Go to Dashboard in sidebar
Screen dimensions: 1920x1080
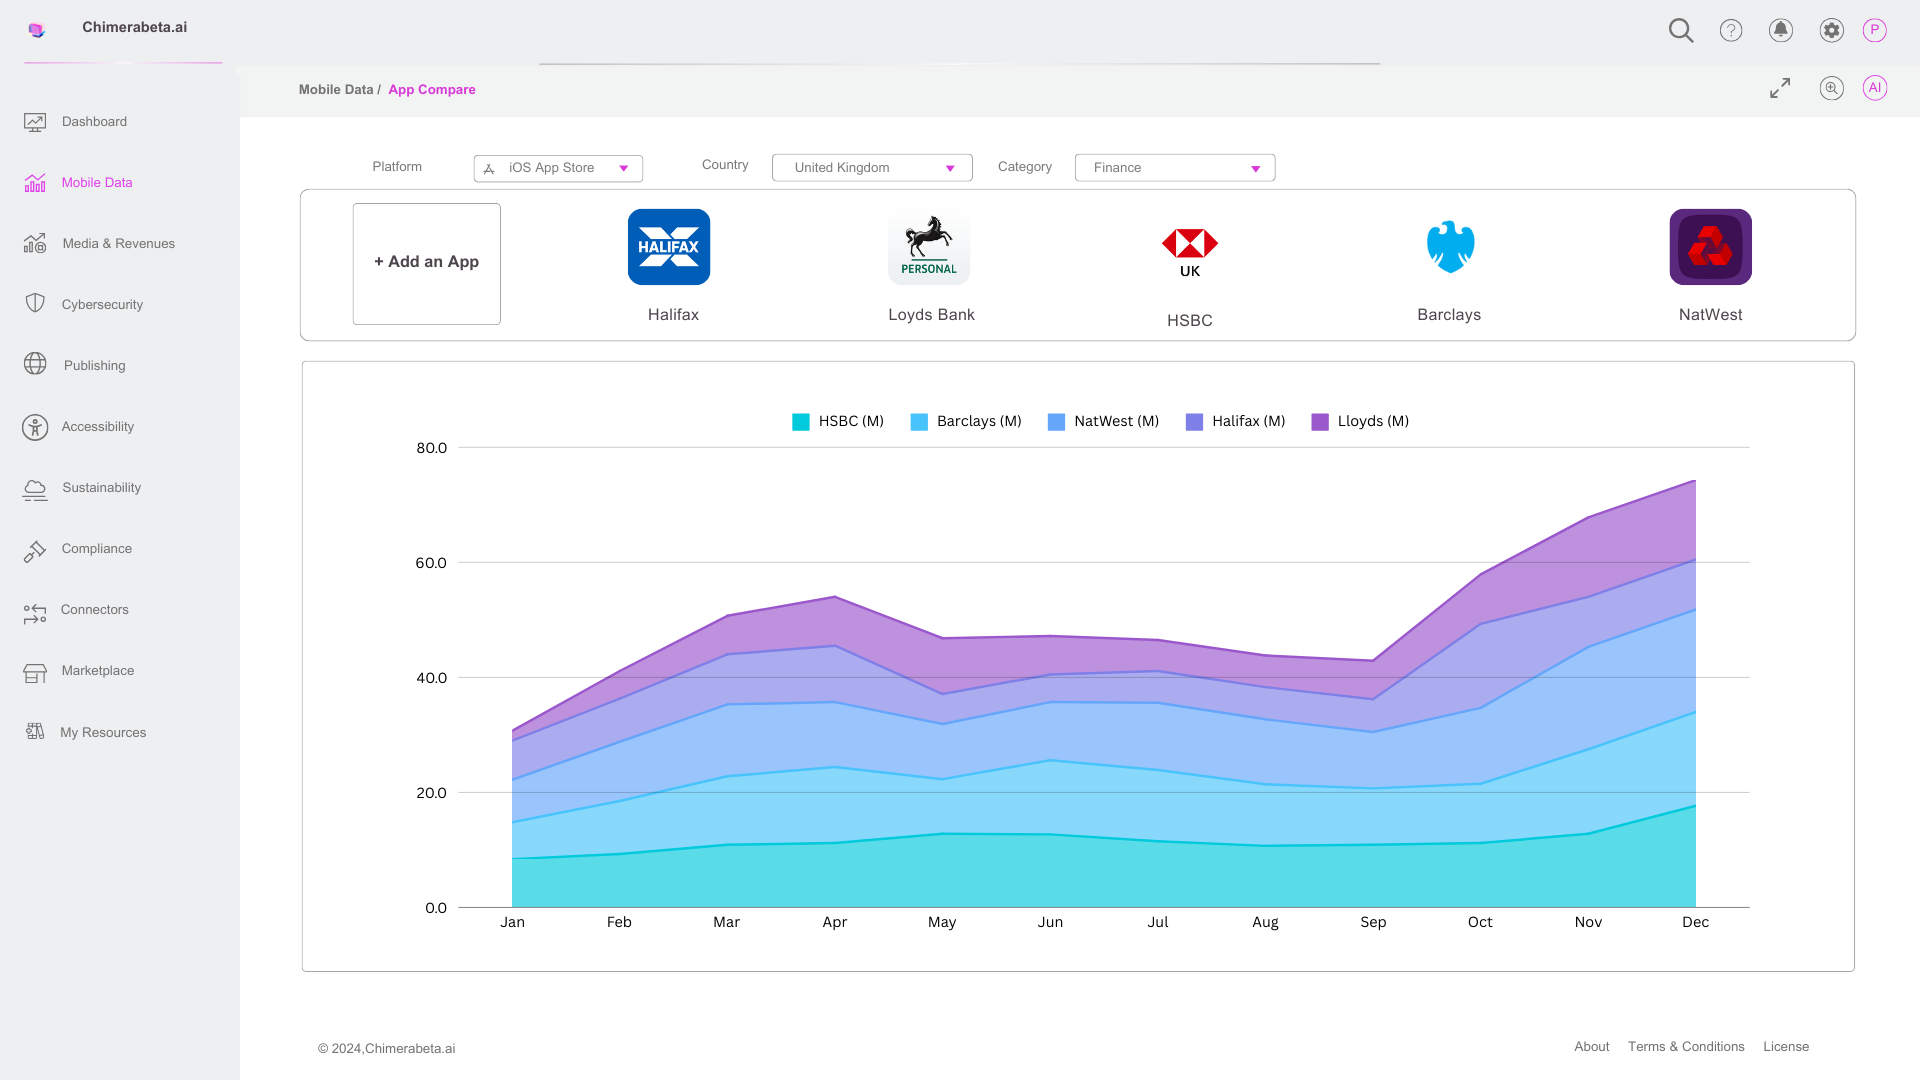[94, 122]
